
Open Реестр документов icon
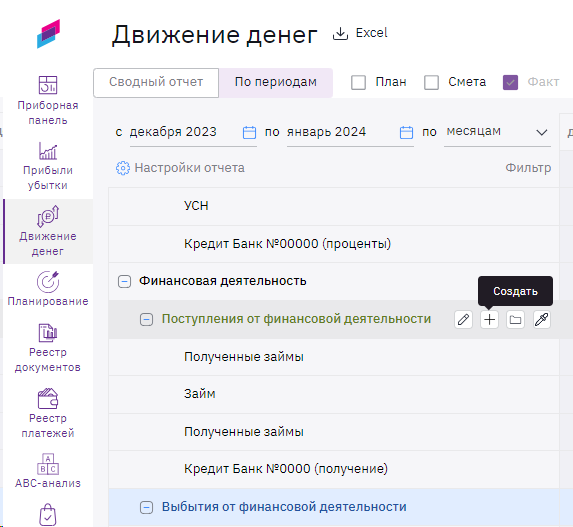click(x=48, y=333)
